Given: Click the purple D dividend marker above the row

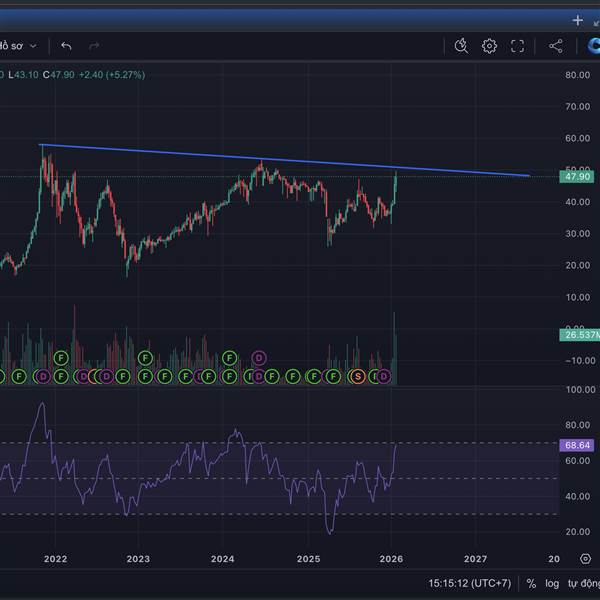Looking at the screenshot, I should (258, 357).
